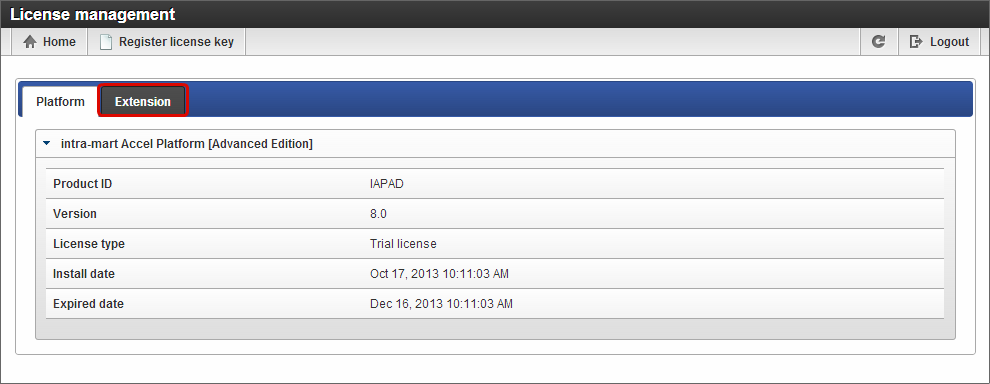Click the Expired date value

click(x=441, y=304)
